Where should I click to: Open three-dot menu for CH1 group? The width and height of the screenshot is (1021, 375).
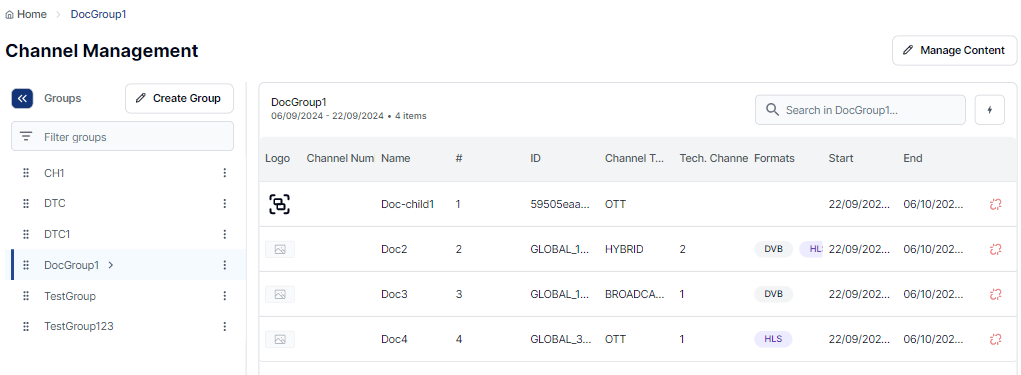[225, 173]
